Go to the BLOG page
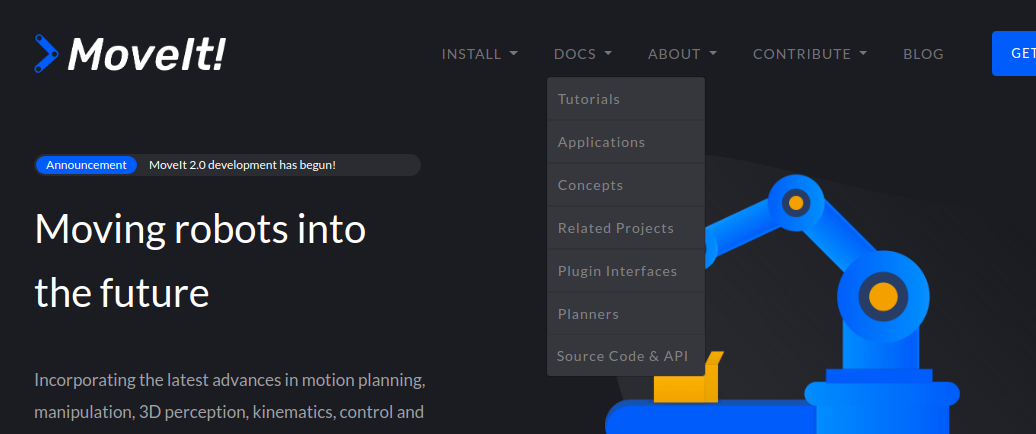This screenshot has width=1036, height=434. coord(924,54)
